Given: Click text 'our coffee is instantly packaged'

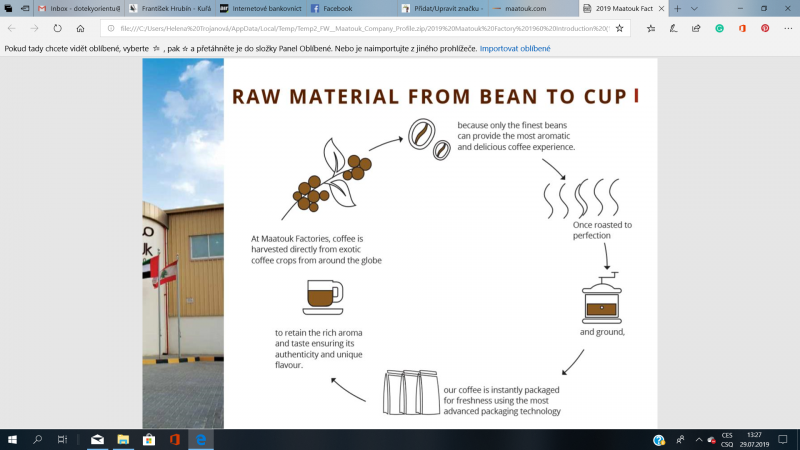Looking at the screenshot, I should (502, 390).
